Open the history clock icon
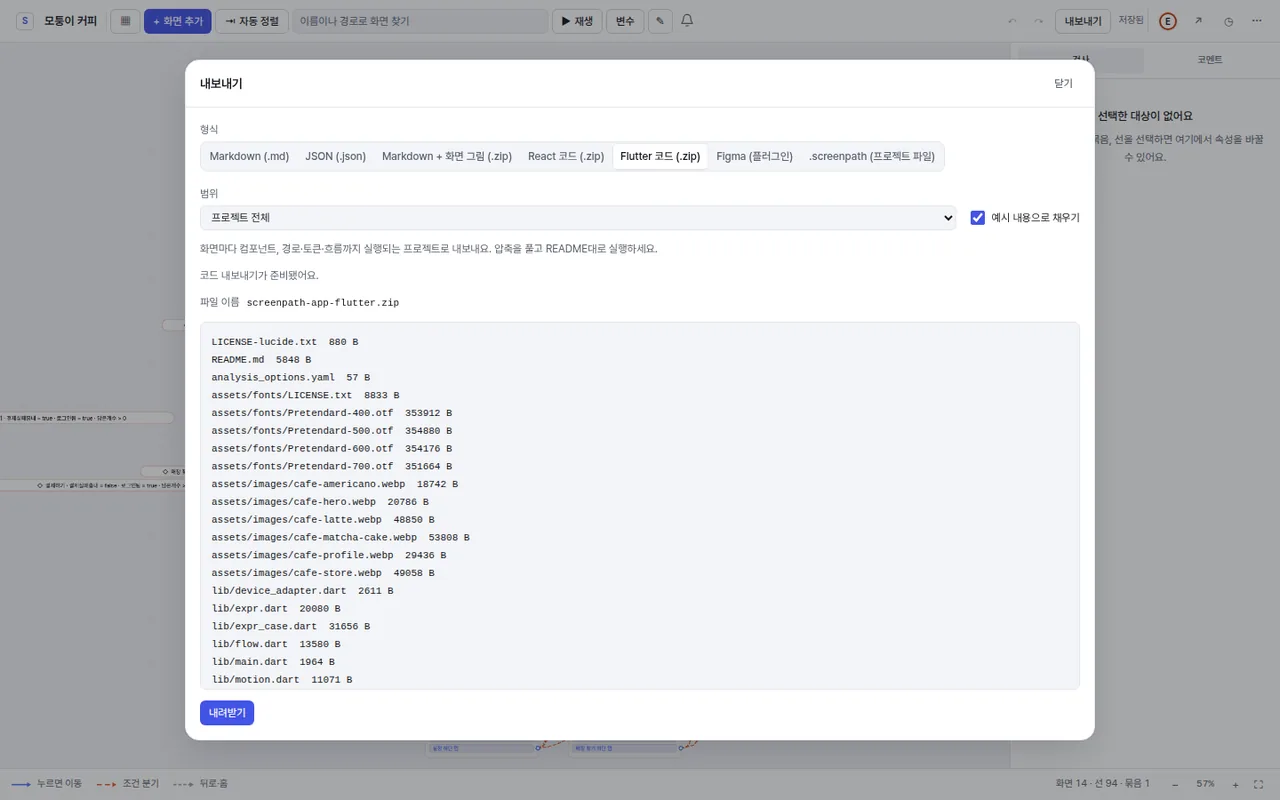The height and width of the screenshot is (800, 1280). coord(1228,21)
